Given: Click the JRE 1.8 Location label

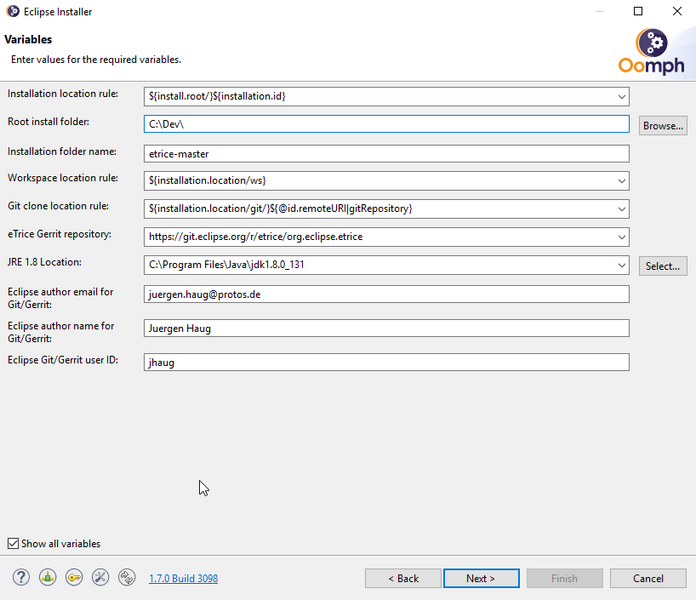Looking at the screenshot, I should click(x=44, y=262).
